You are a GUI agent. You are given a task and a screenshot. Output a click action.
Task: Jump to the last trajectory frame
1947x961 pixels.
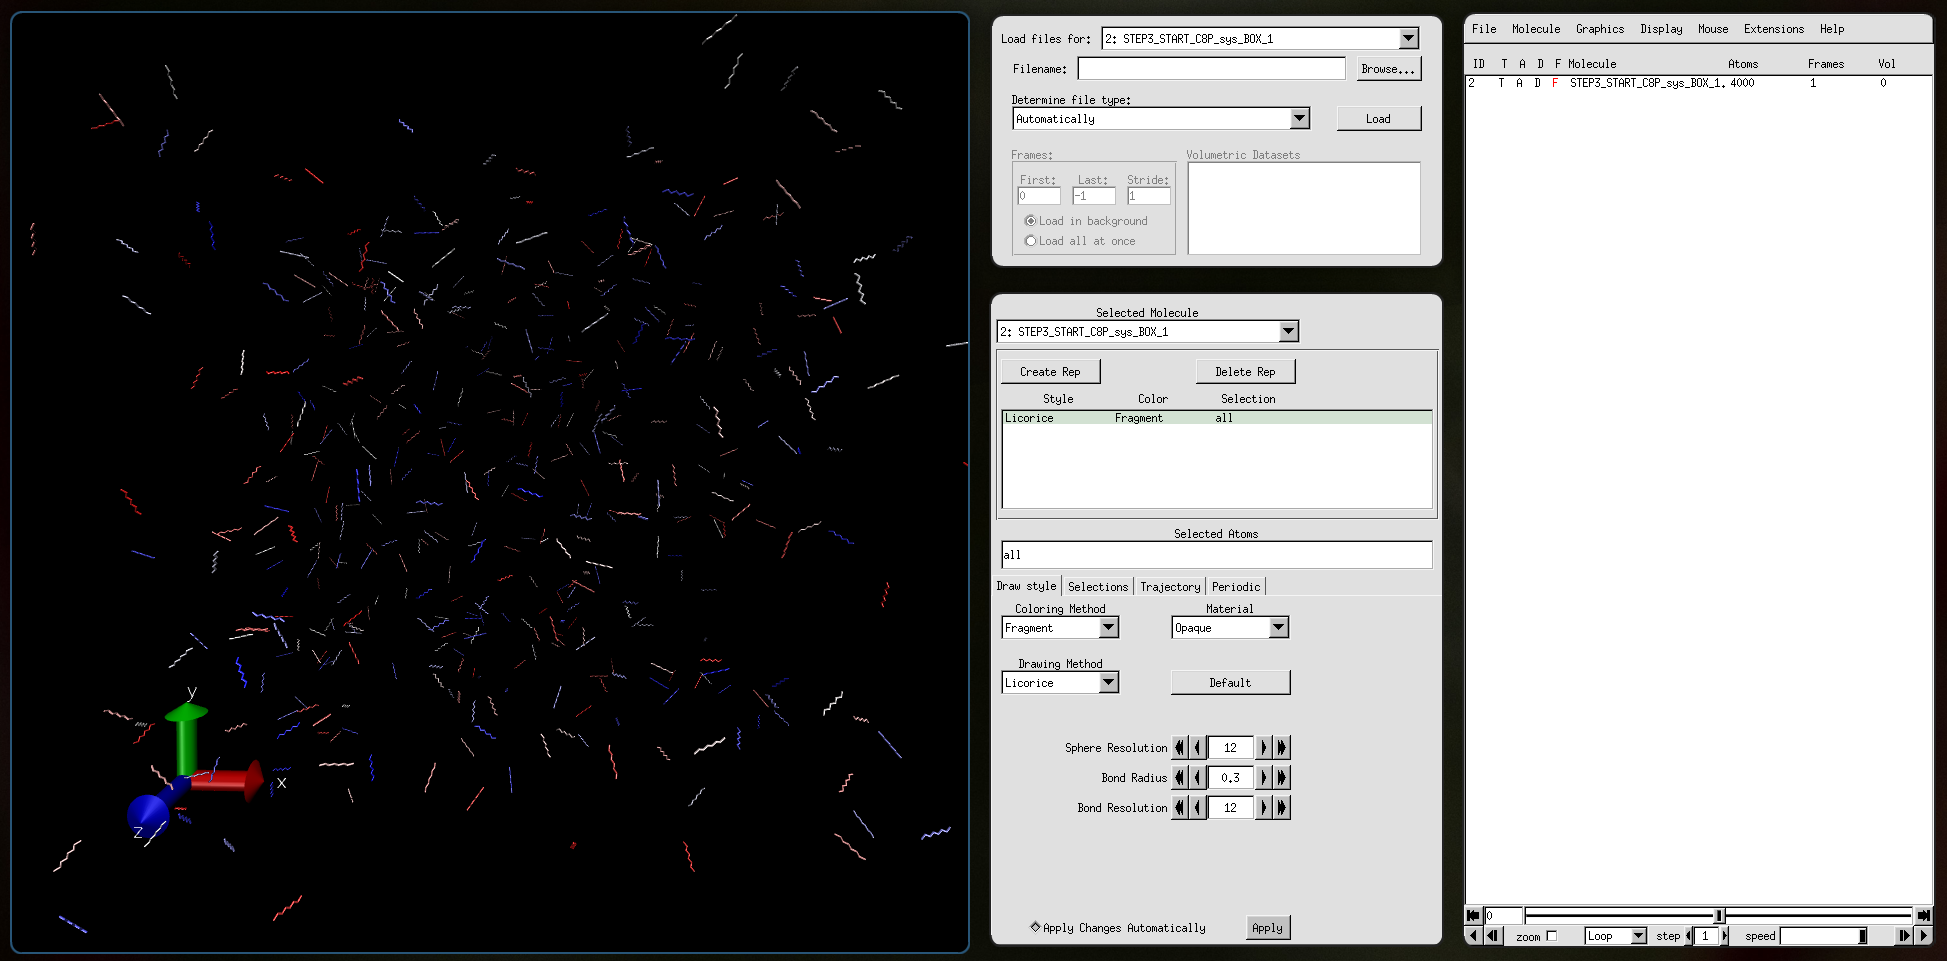point(1923,915)
